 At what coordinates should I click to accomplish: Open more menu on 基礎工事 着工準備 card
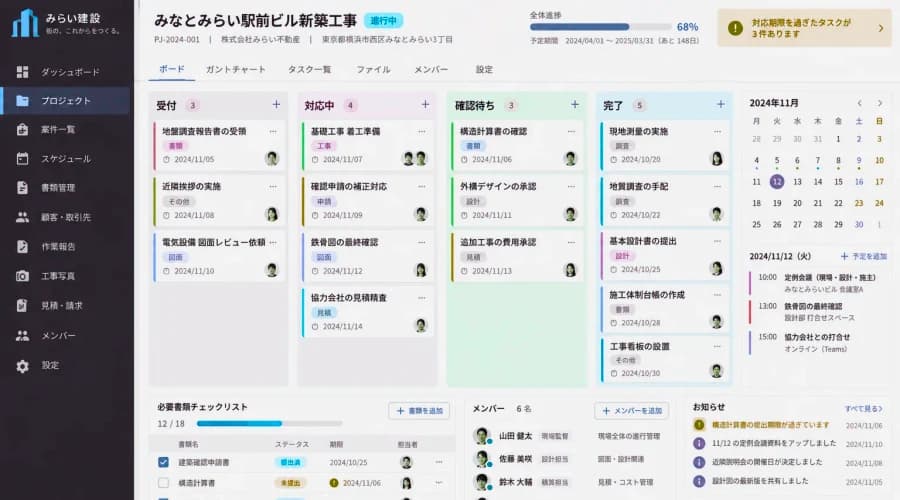[x=422, y=131]
